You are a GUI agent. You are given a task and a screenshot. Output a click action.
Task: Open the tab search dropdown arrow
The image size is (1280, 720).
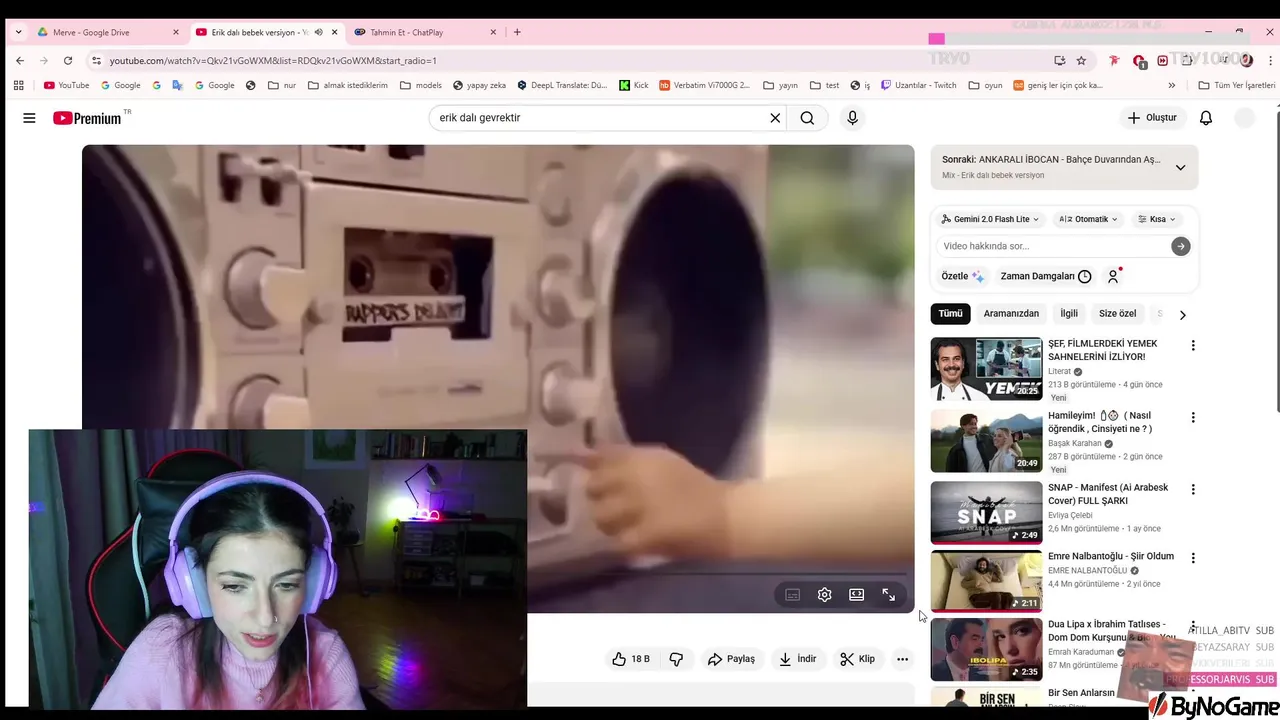click(18, 32)
